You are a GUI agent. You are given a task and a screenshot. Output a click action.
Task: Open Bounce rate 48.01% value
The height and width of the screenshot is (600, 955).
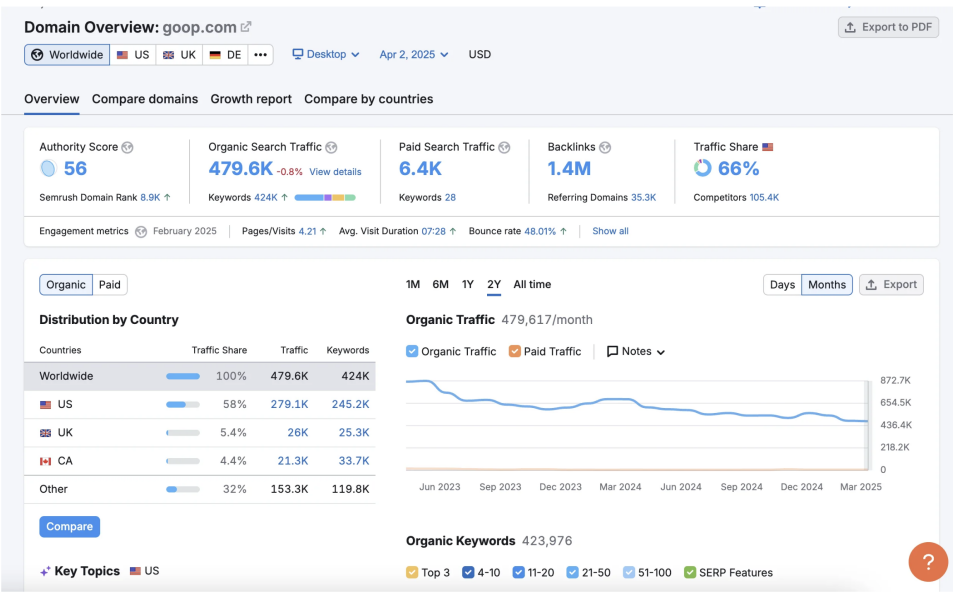(x=540, y=231)
